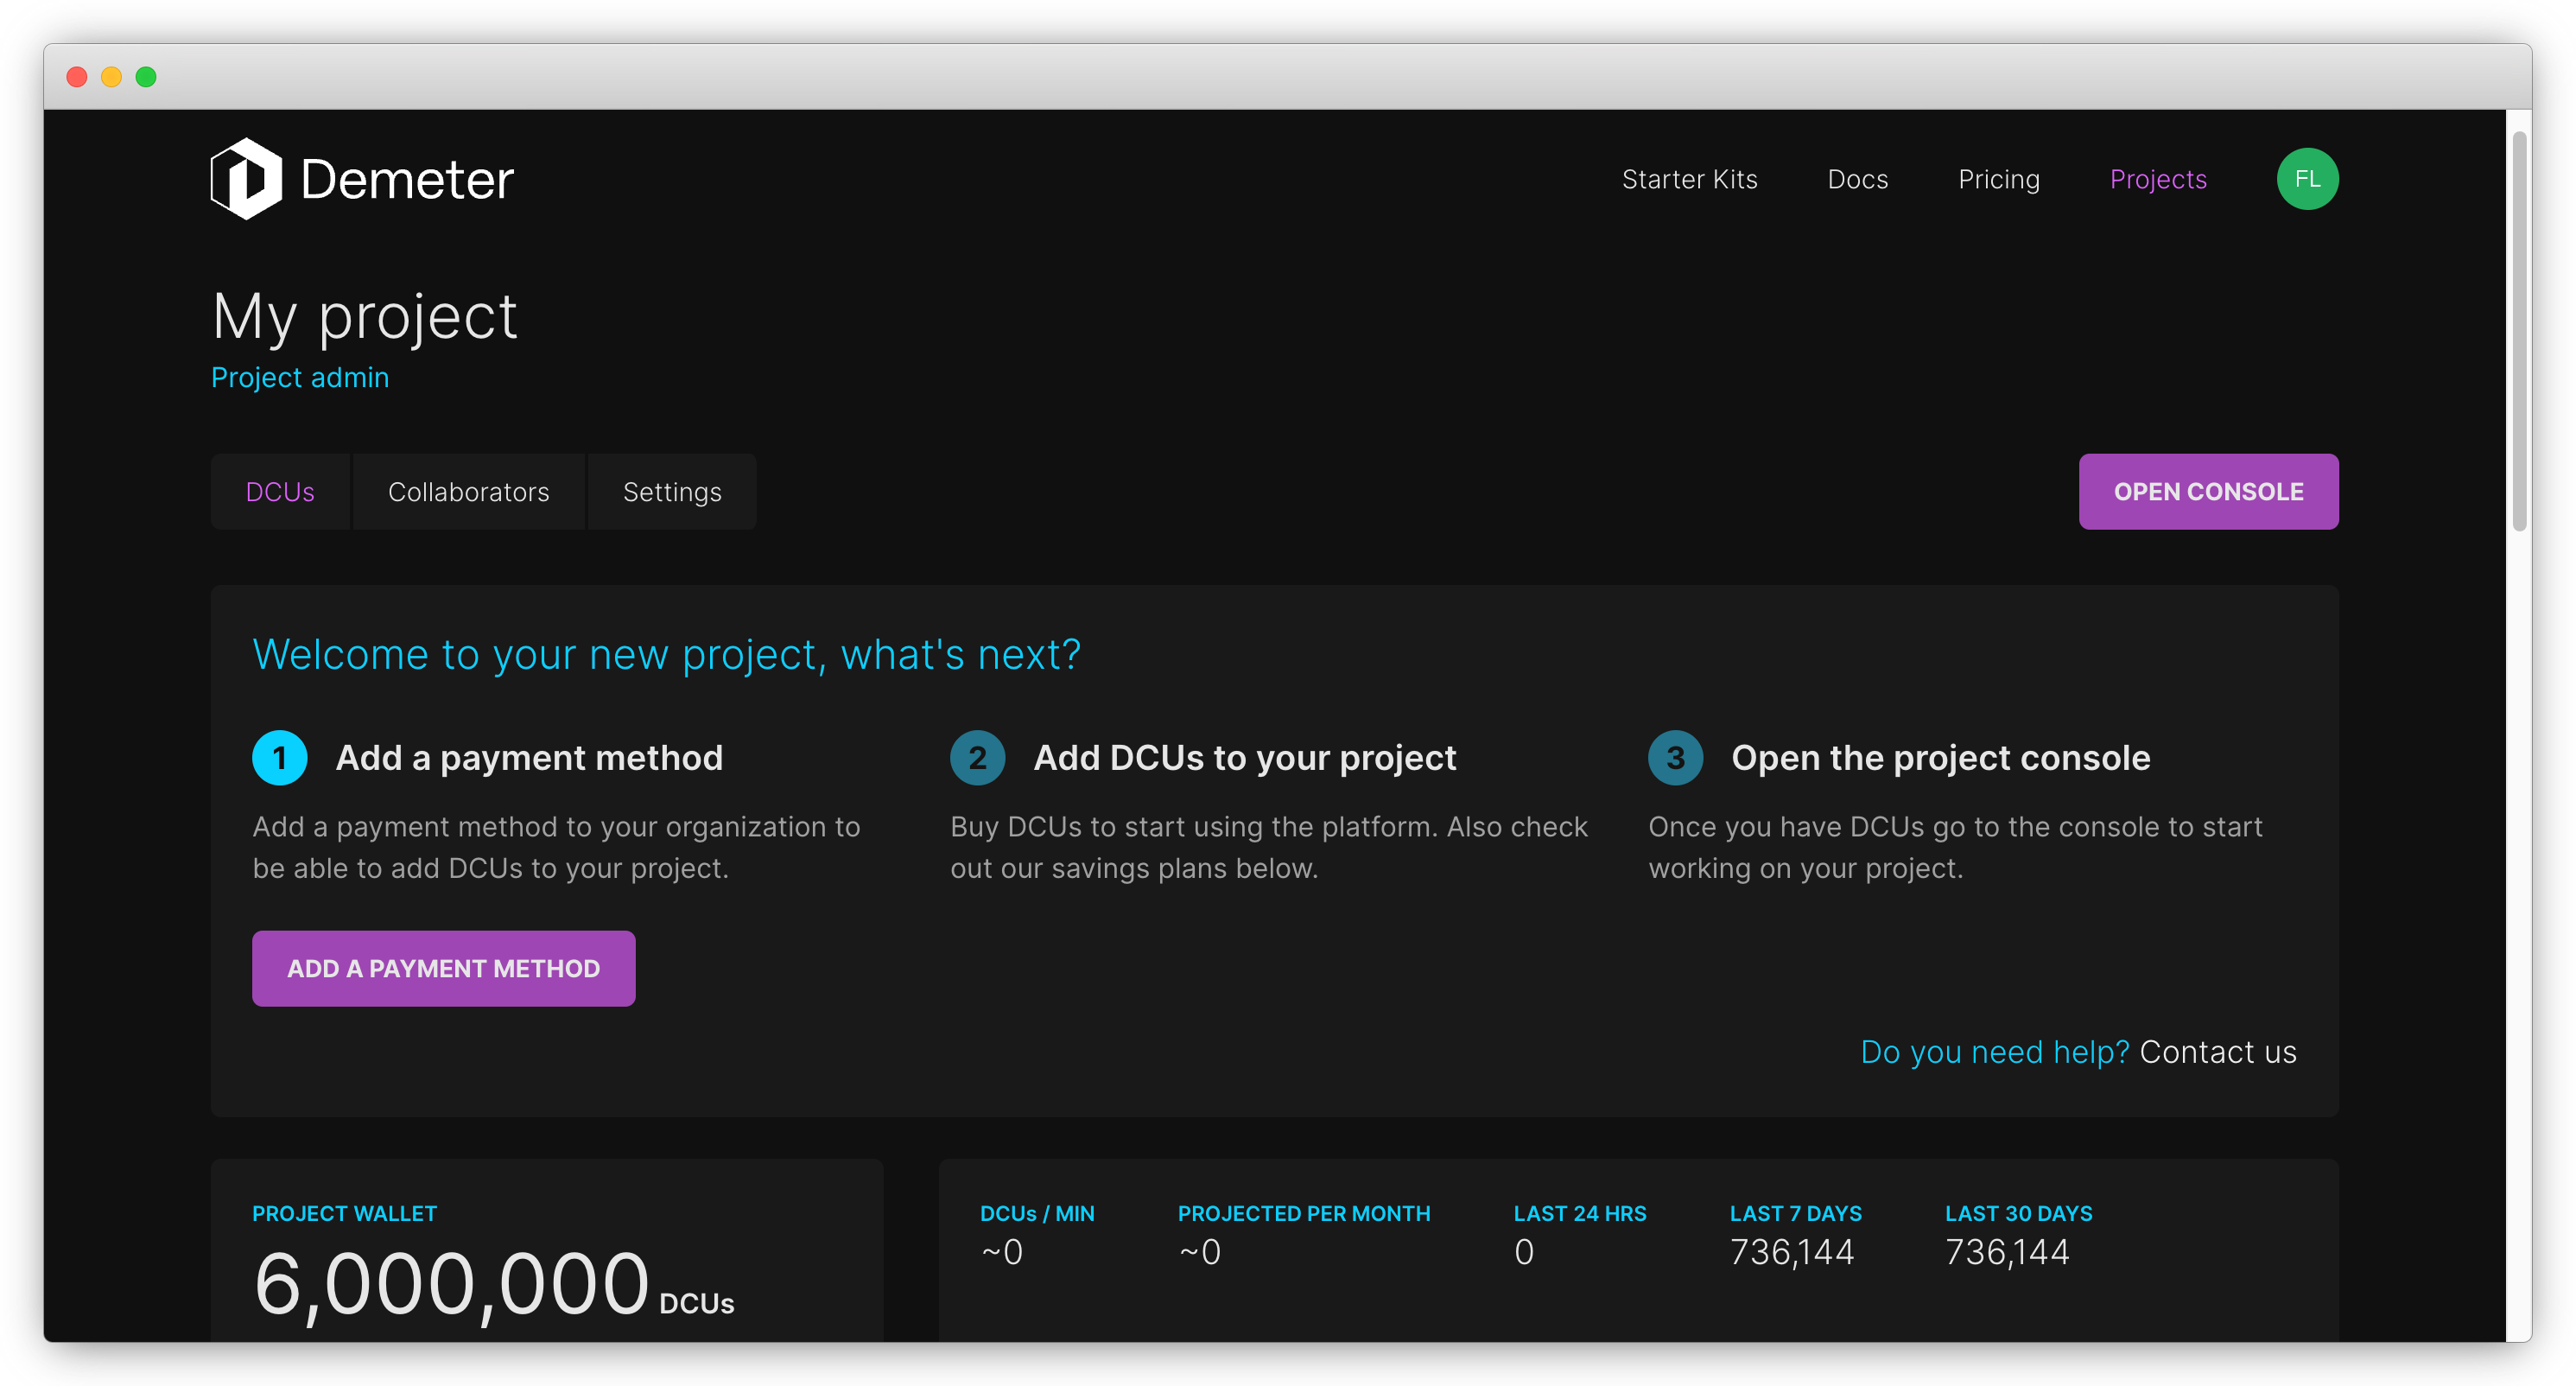Click the 'DCUs / MIN' label
This screenshot has width=2576, height=1386.
[1037, 1213]
